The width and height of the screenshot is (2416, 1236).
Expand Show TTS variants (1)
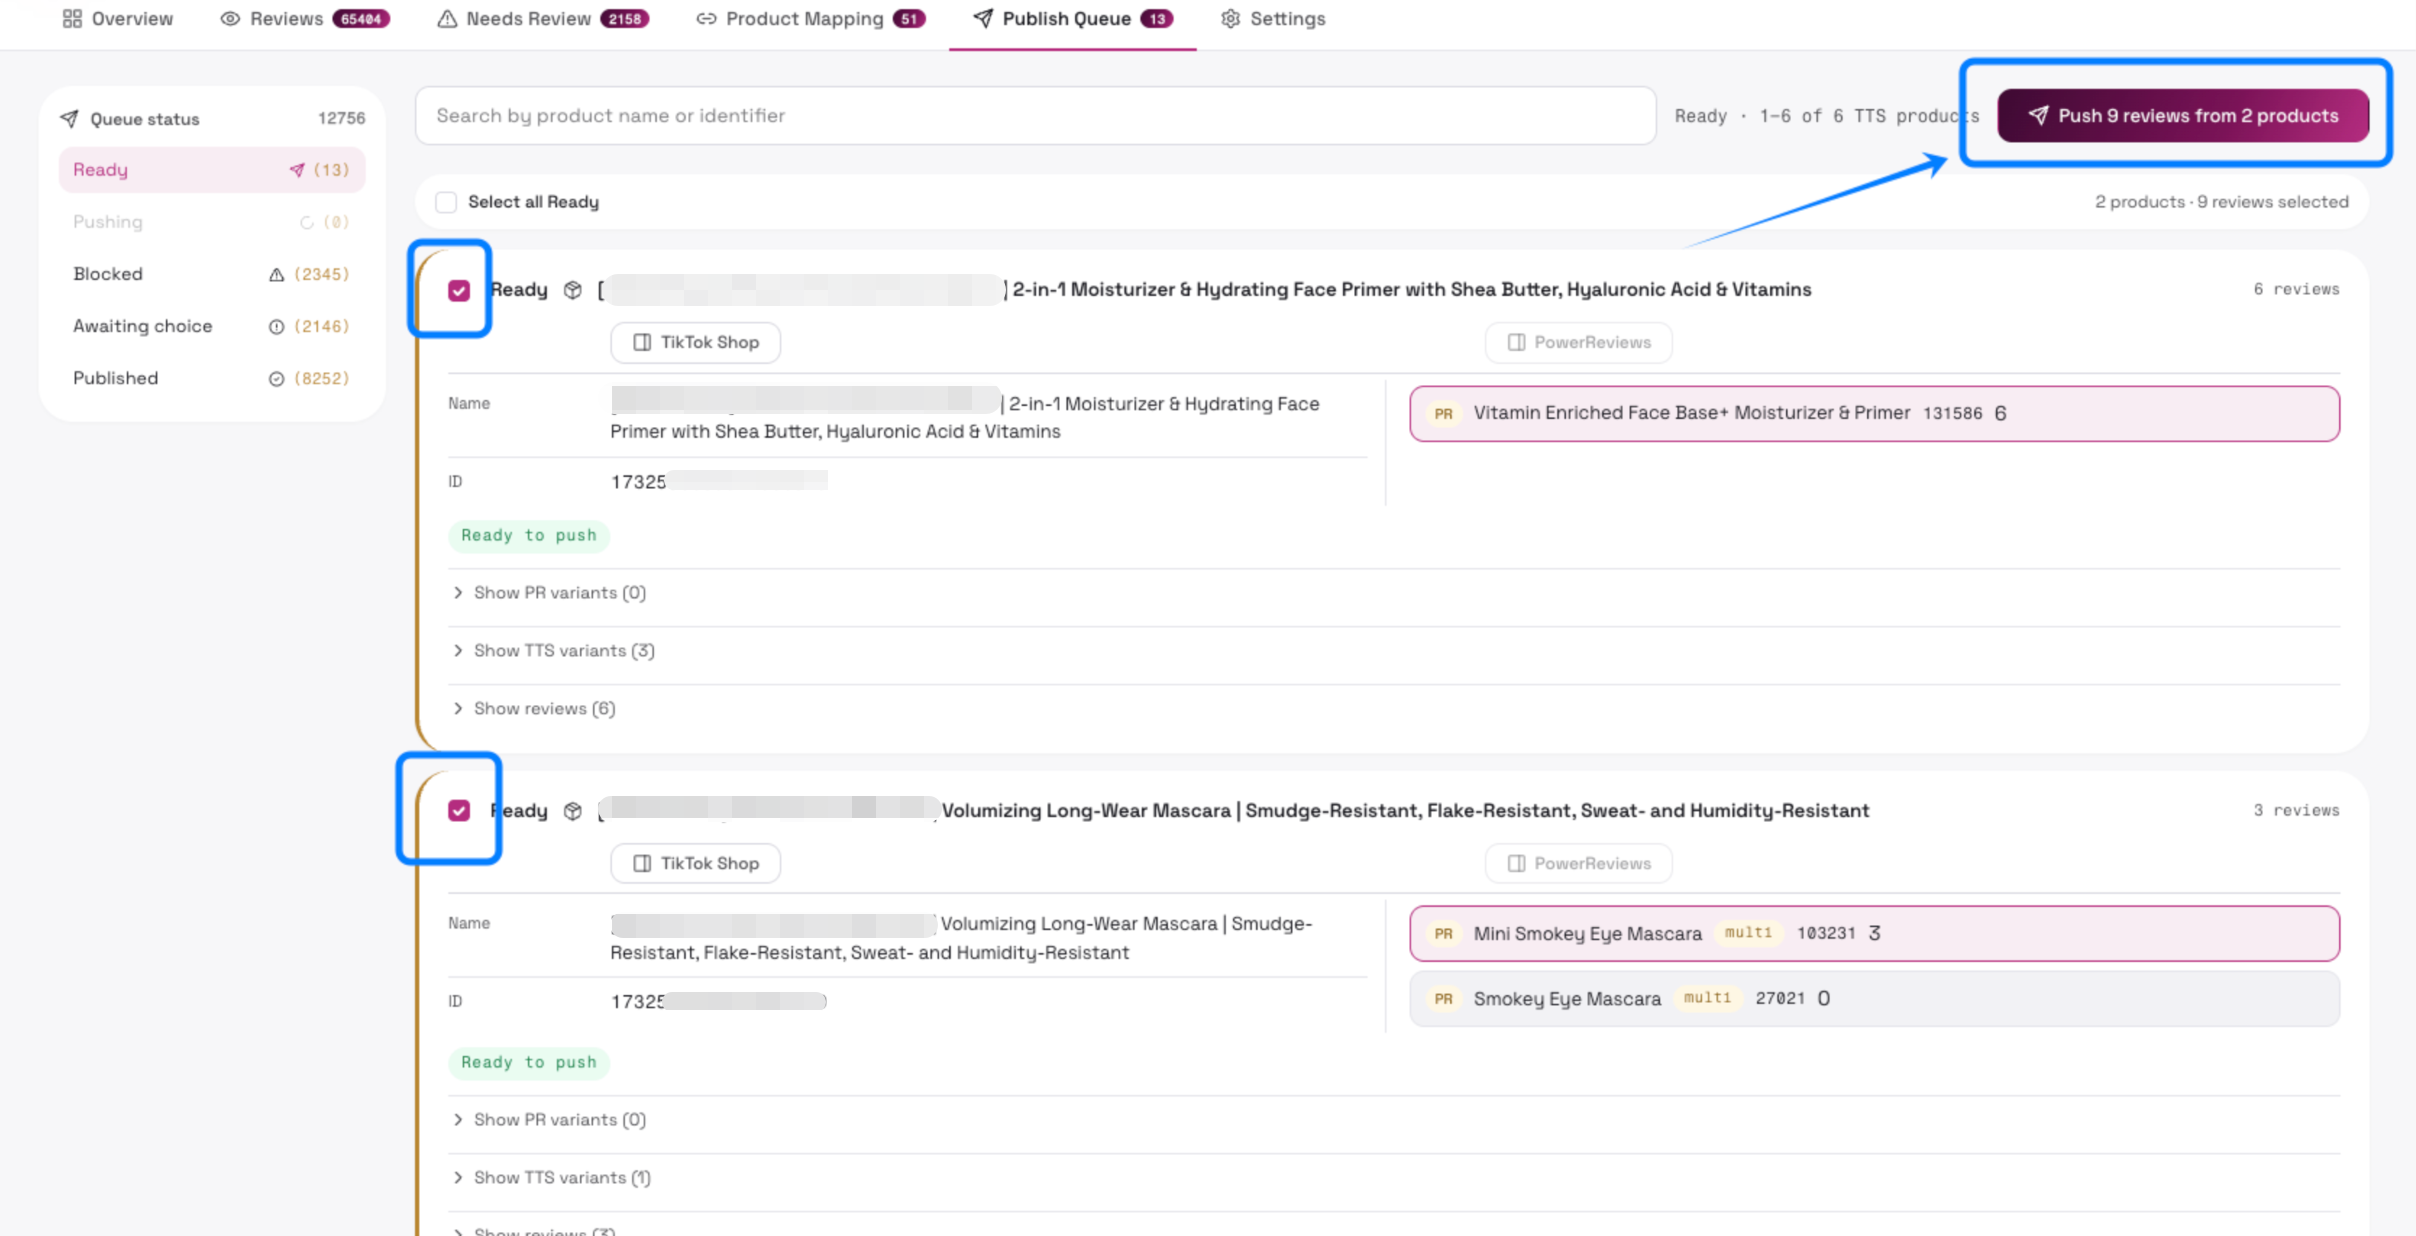552,1178
